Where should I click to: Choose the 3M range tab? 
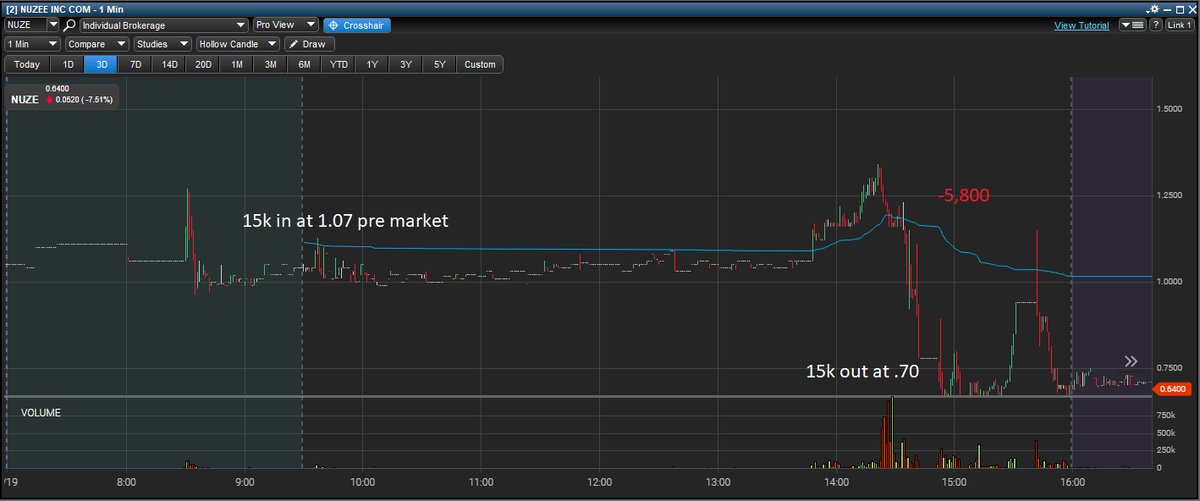[271, 64]
